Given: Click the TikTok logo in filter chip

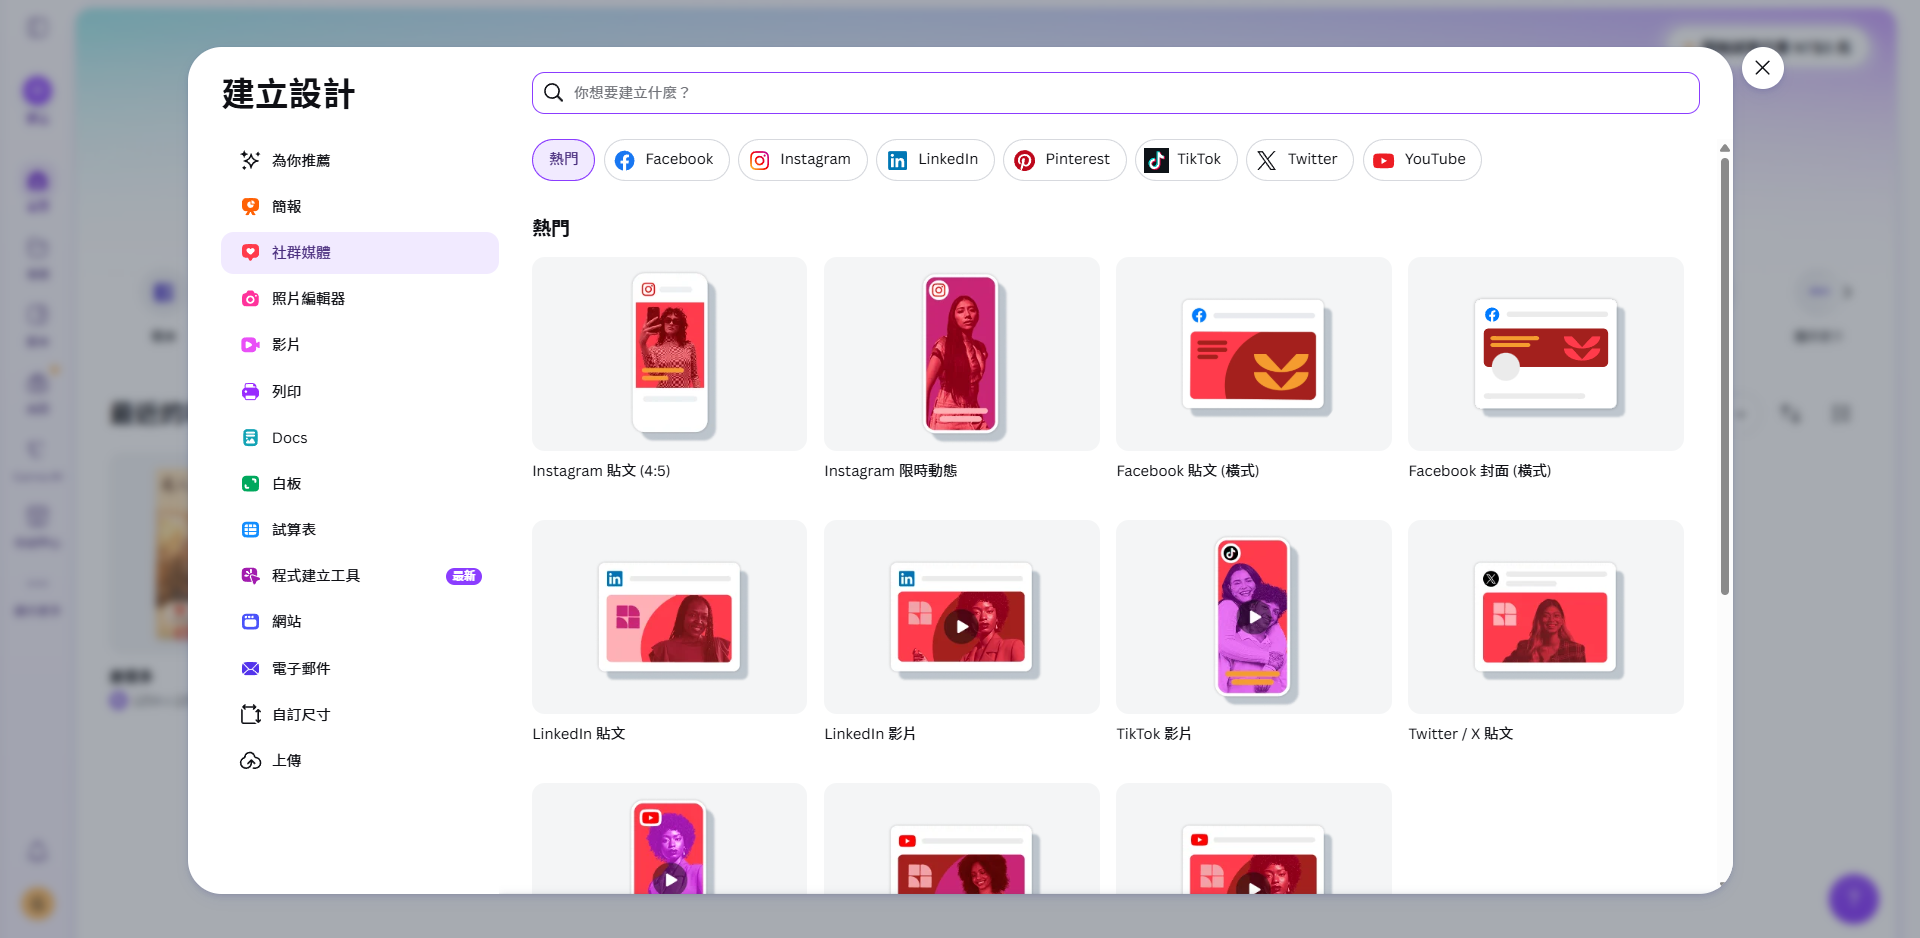Looking at the screenshot, I should click(x=1156, y=160).
